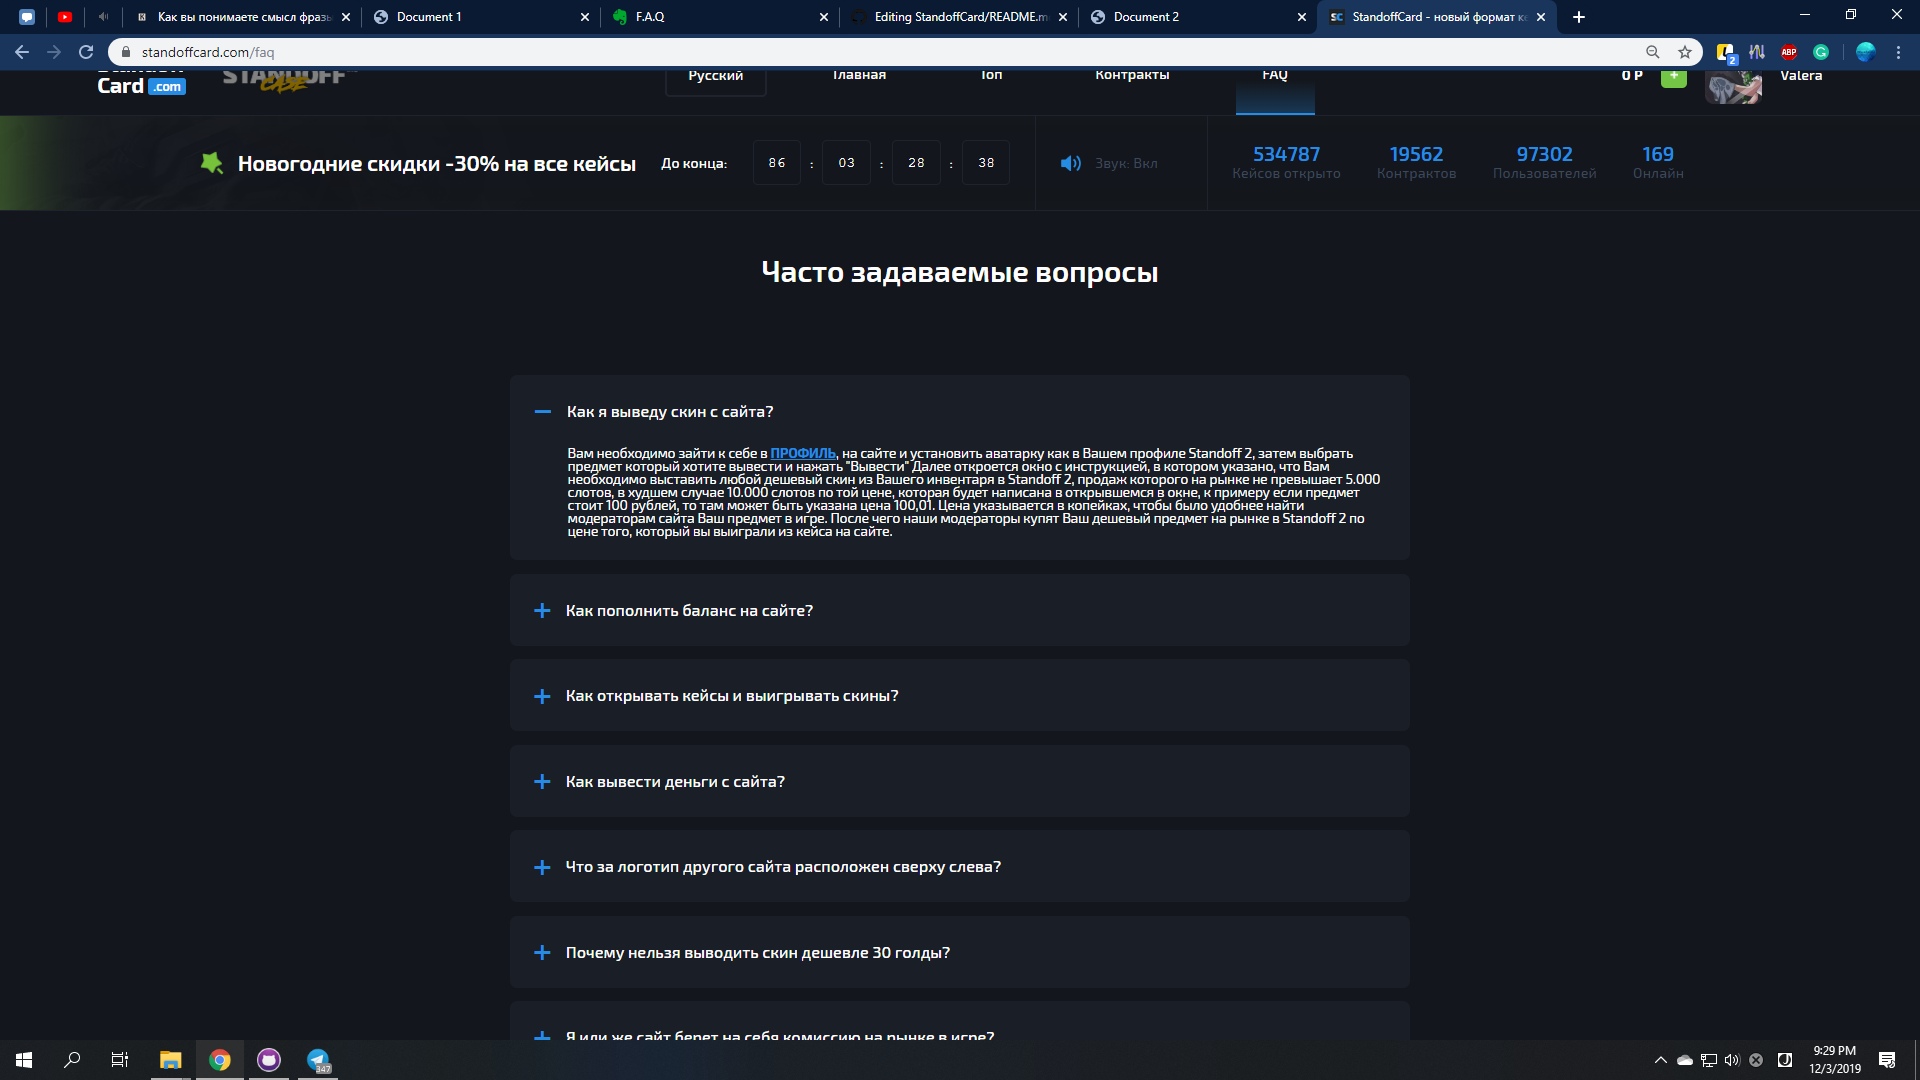Viewport: 1920px width, 1080px height.
Task: Click the green plus balance top-up button
Action: coord(1673,77)
